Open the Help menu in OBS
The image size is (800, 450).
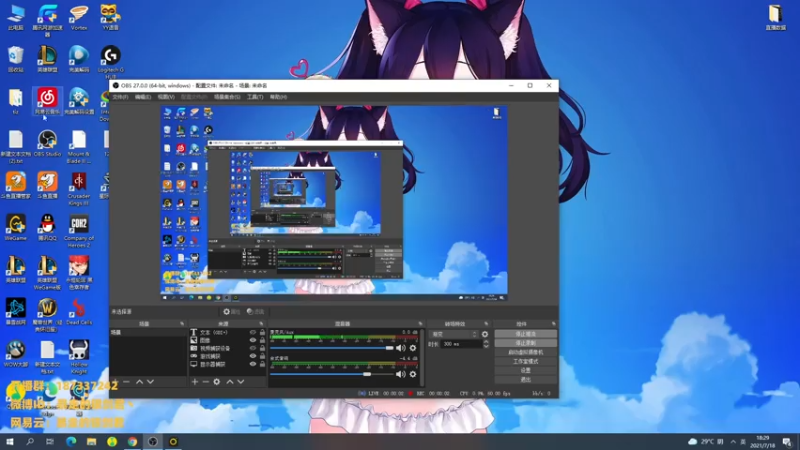tap(278, 97)
